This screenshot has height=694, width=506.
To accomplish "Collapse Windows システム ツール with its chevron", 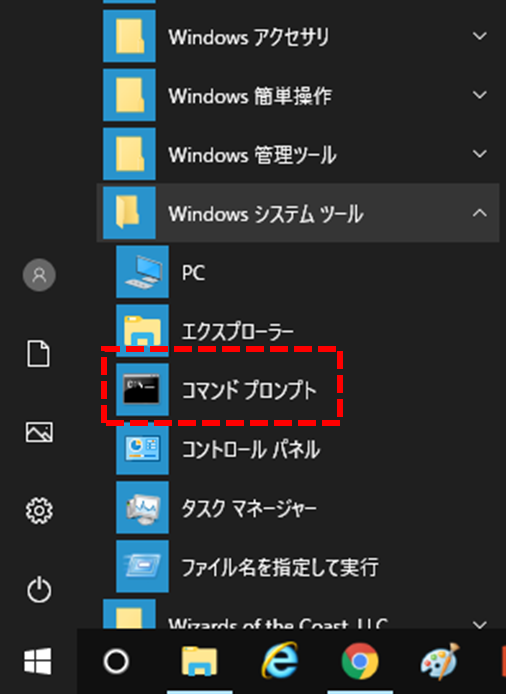I will click(x=480, y=213).
